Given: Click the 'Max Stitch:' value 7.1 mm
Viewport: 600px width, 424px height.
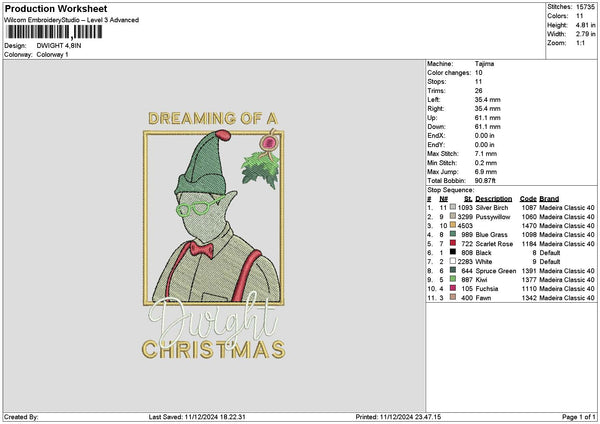Looking at the screenshot, I should coord(486,154).
